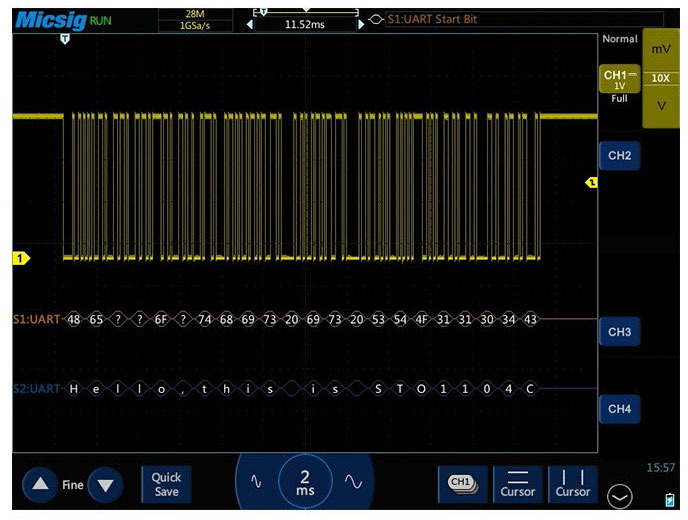Open the CH1 channel selector icon
Image resolution: width=688 pixels, height=520 pixels.
pyautogui.click(x=461, y=484)
